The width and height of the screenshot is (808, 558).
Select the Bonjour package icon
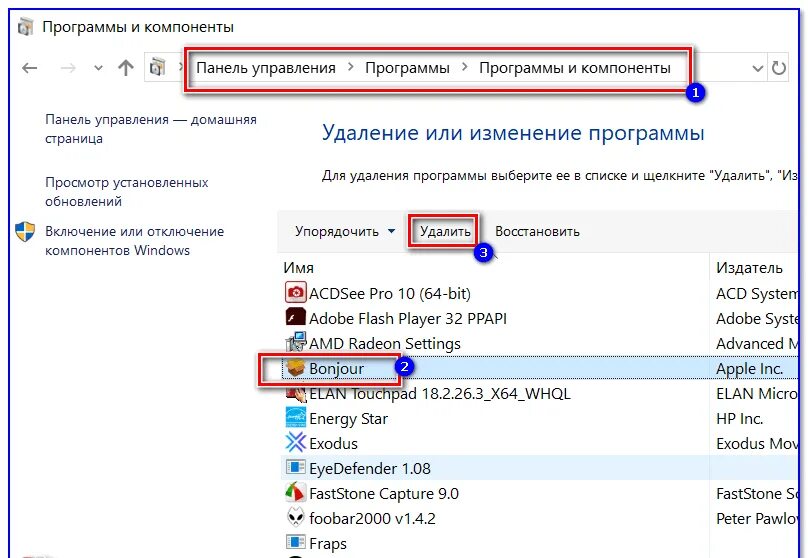(x=295, y=368)
